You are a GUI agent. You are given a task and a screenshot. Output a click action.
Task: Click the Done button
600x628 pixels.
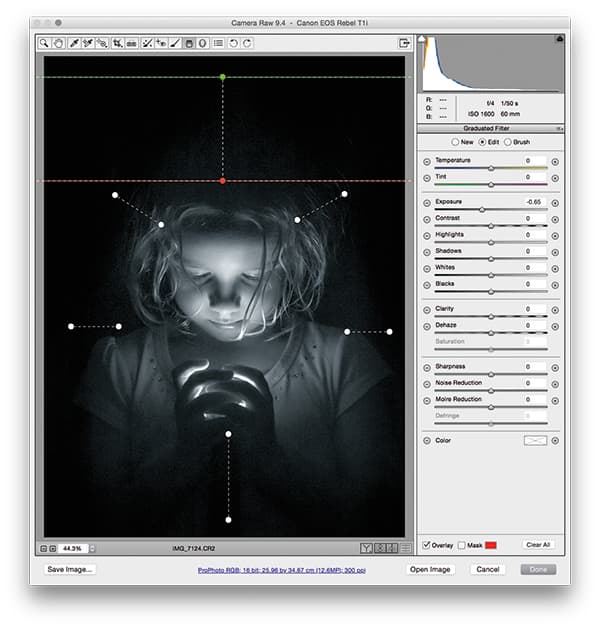538,570
